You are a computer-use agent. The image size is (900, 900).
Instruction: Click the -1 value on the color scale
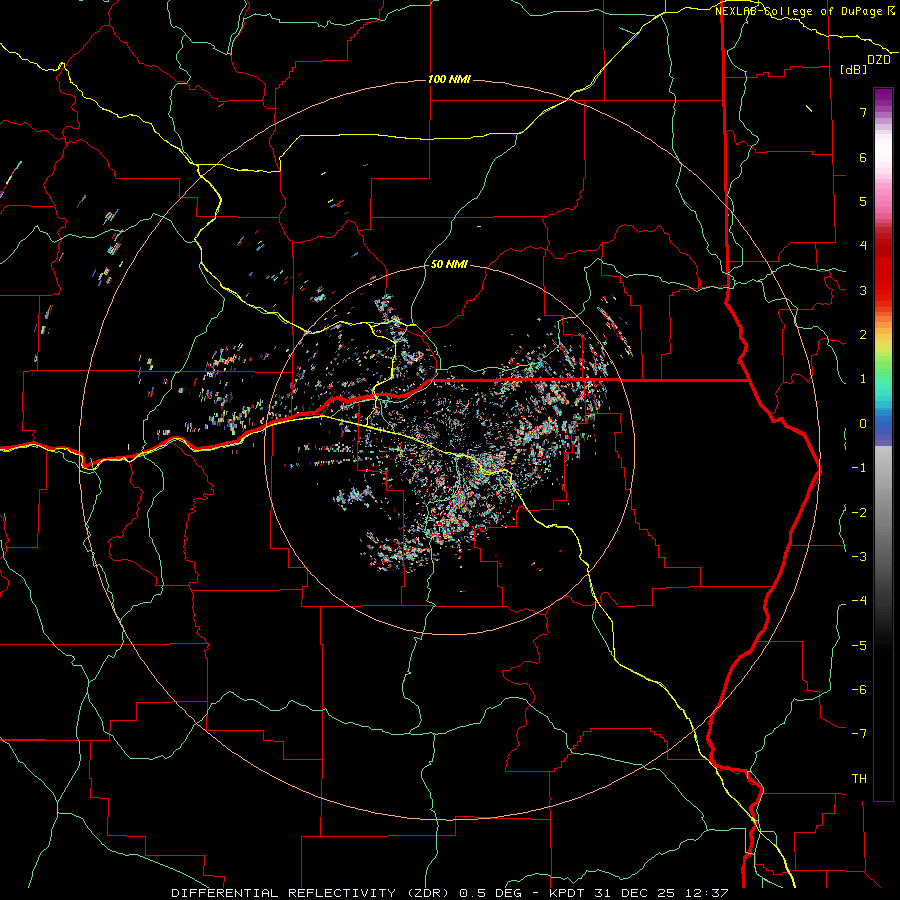point(859,468)
